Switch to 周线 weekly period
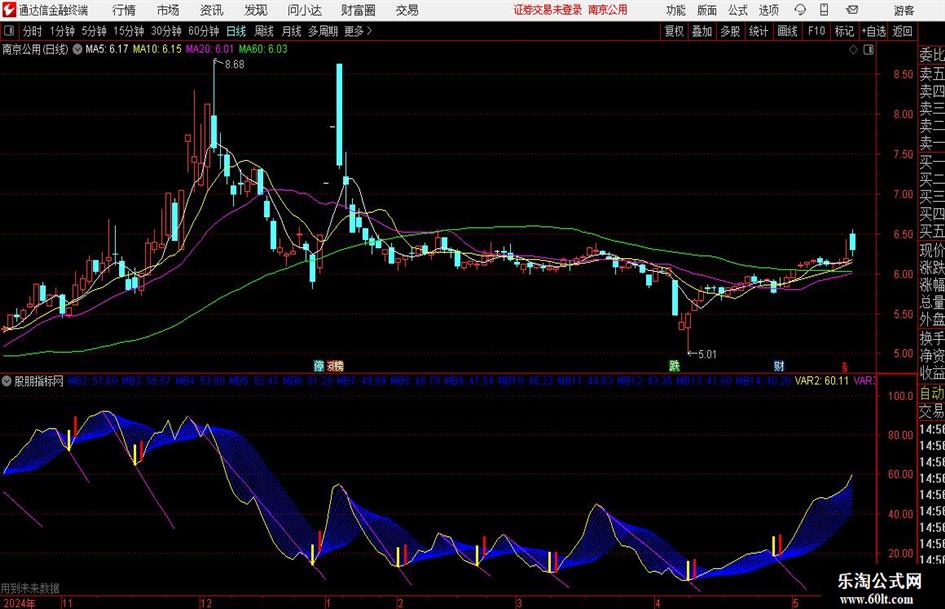The height and width of the screenshot is (609, 945). 264,31
